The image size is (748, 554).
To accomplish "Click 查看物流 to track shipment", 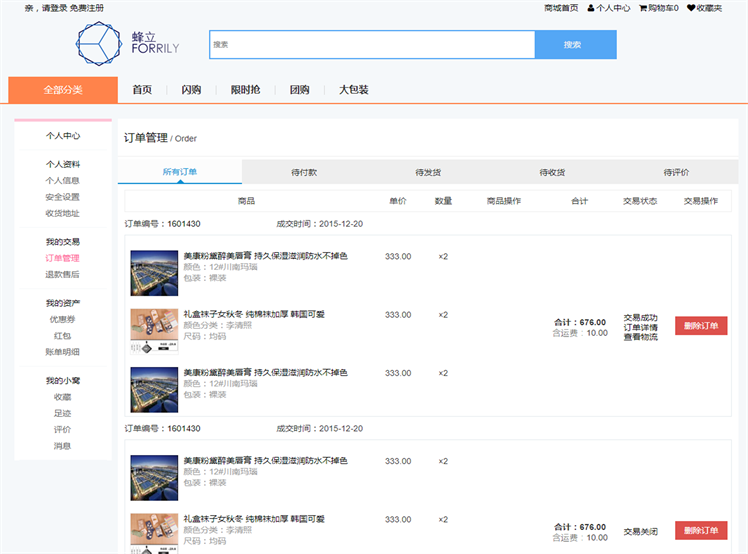I will coord(640,337).
